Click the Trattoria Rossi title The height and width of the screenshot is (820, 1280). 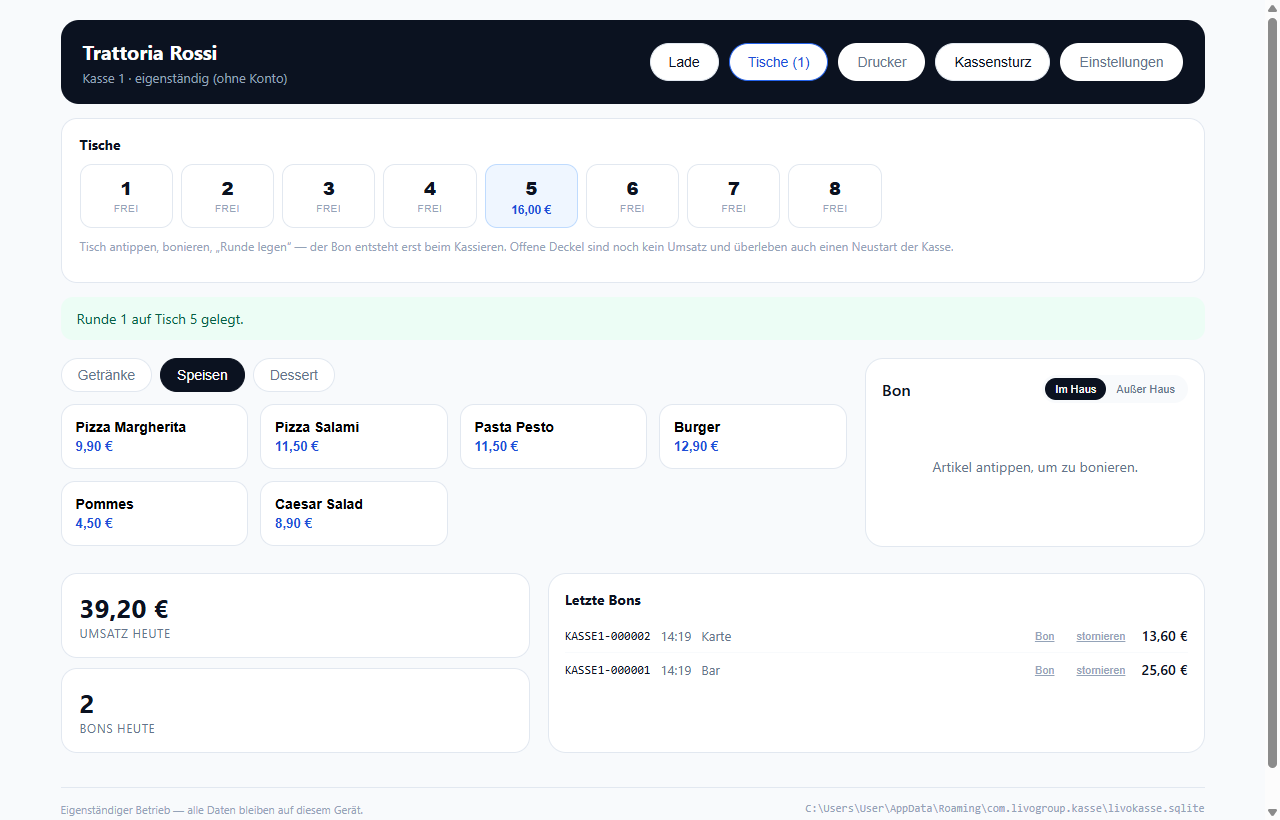click(150, 53)
